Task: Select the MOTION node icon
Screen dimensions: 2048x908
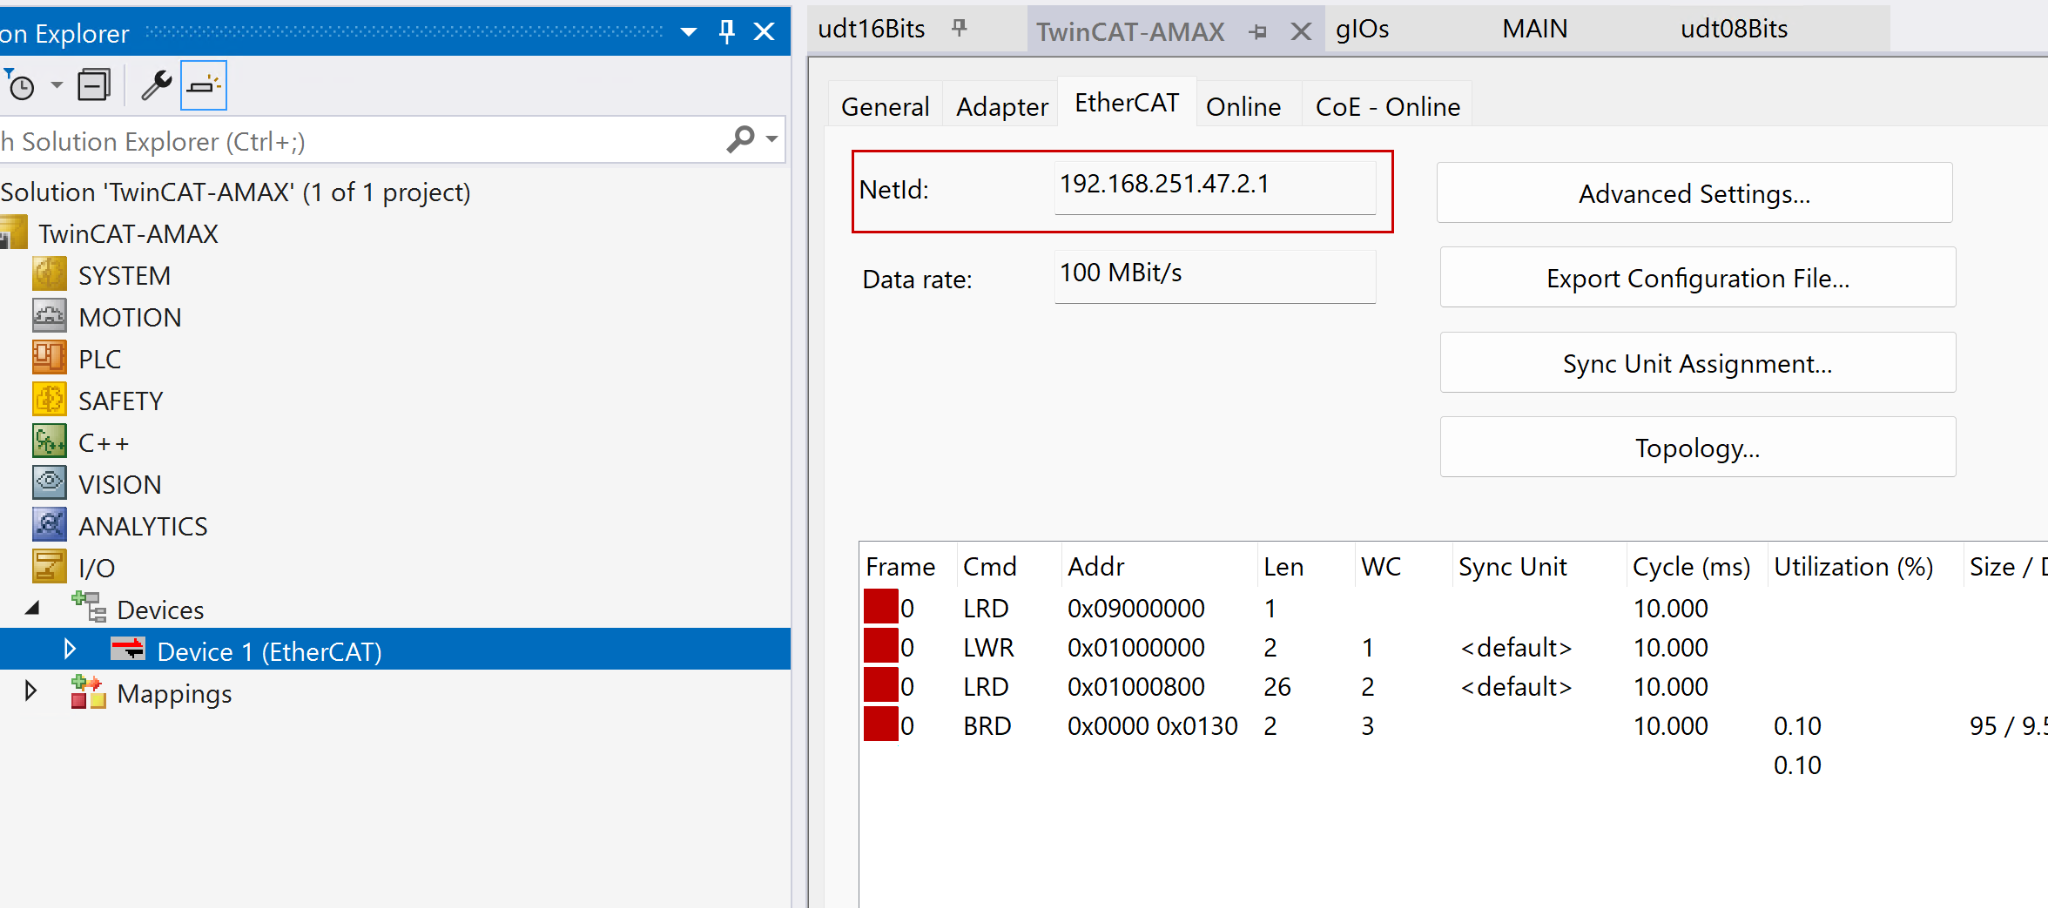Action: click(49, 316)
